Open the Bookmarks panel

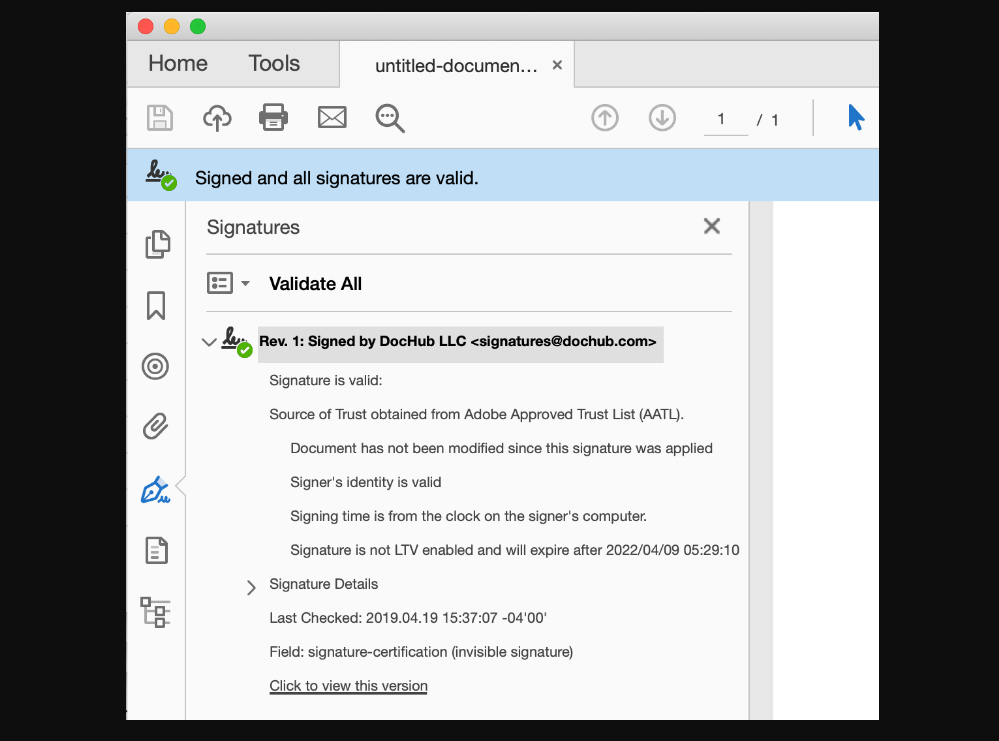(x=156, y=304)
